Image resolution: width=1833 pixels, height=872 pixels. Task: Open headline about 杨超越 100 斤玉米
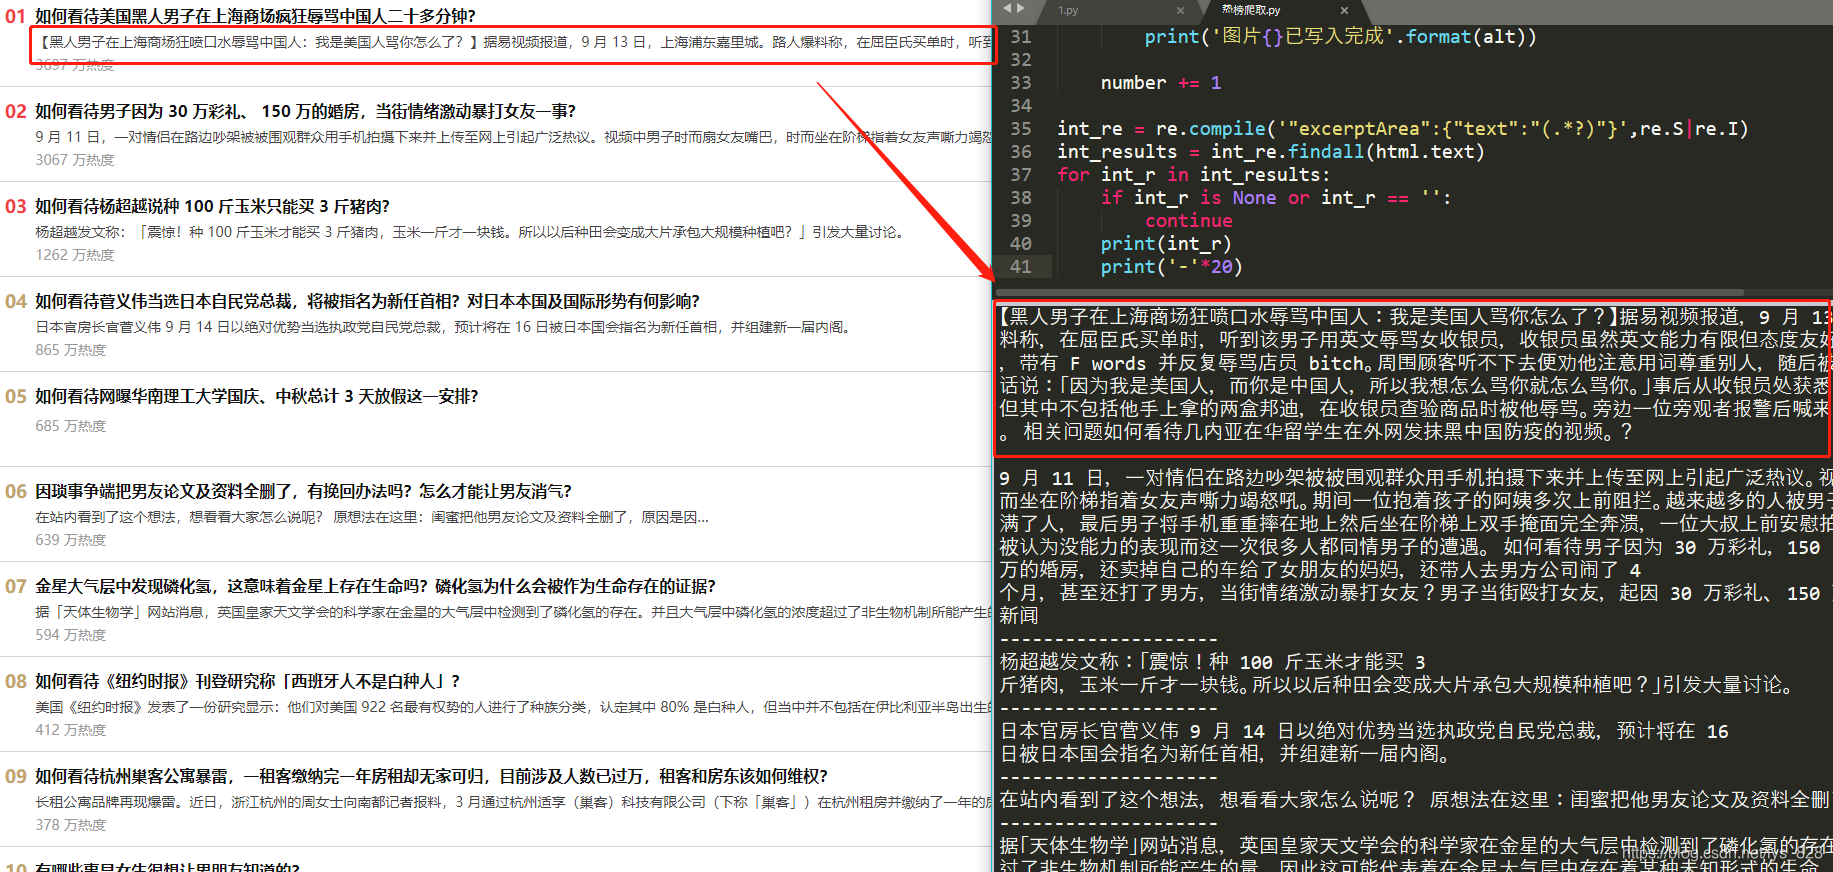point(212,206)
